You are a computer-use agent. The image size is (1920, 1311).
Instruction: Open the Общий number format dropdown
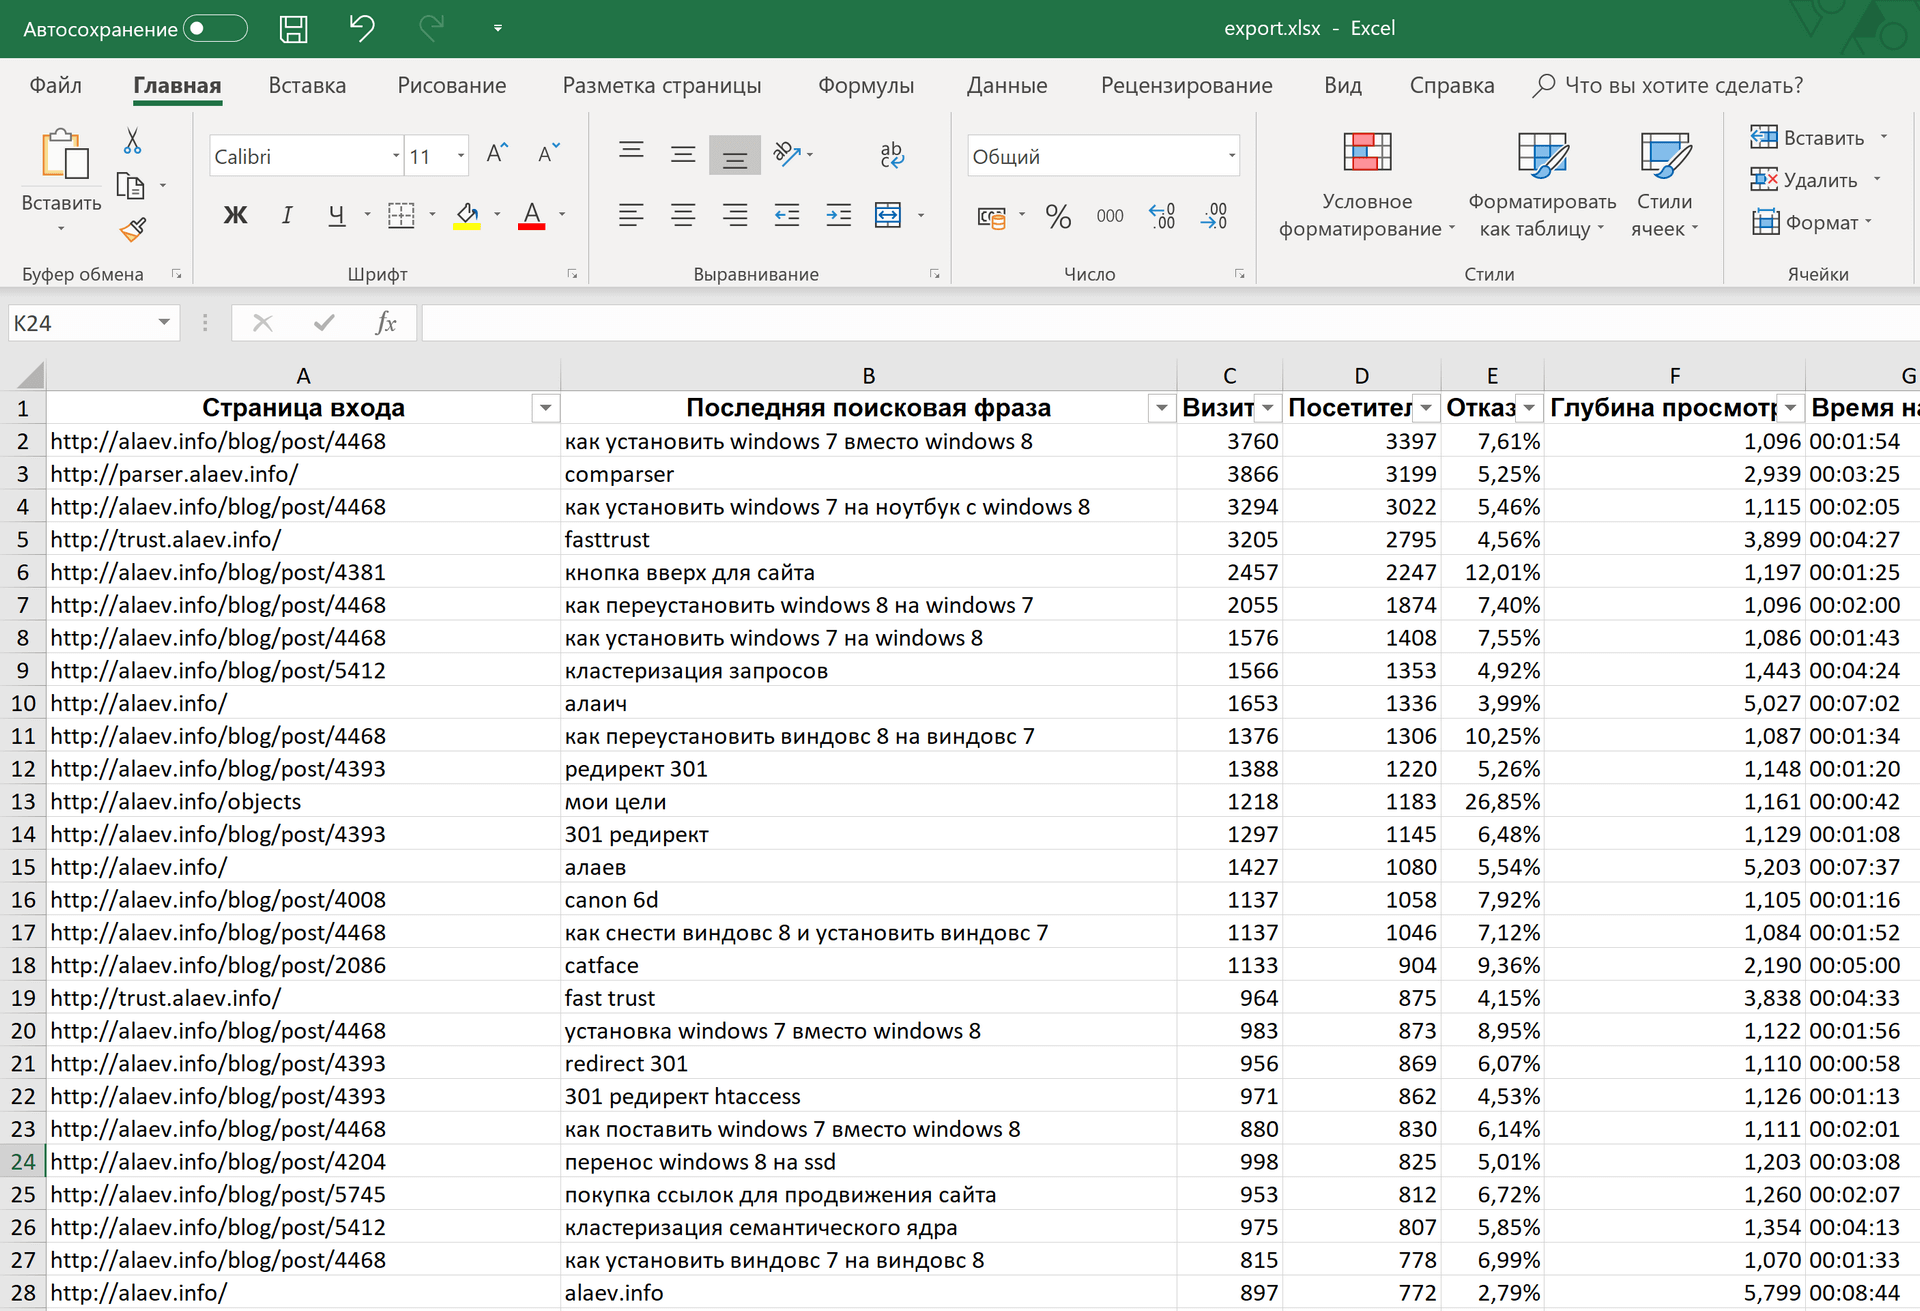coord(1232,156)
